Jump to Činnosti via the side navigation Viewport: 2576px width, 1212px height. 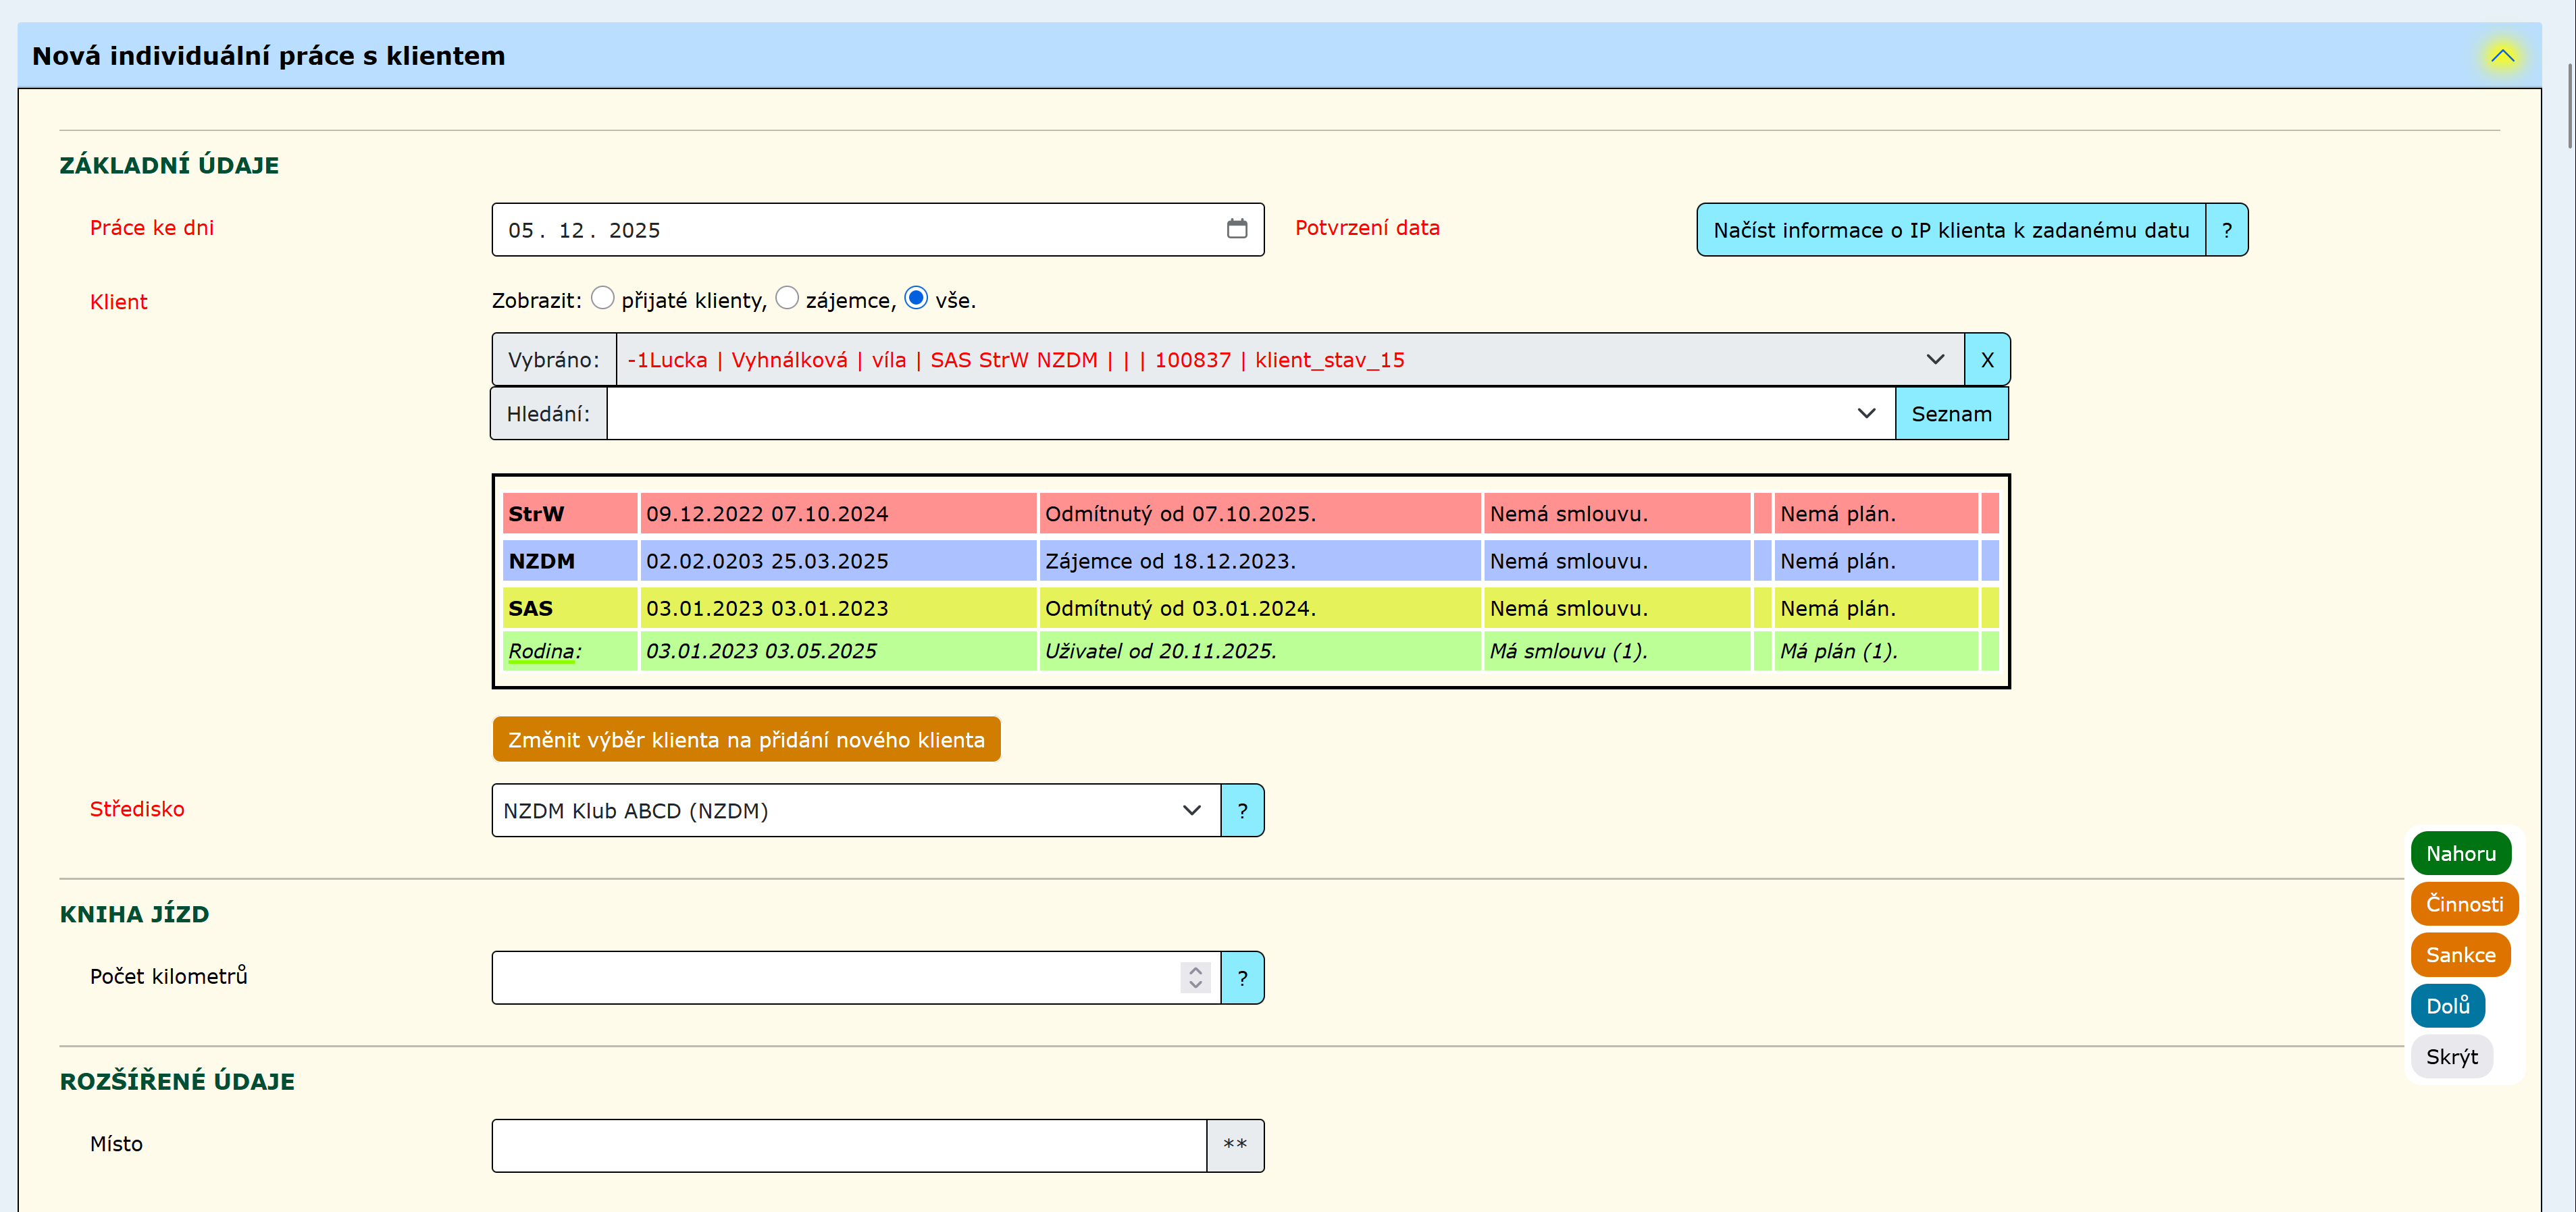(x=2463, y=904)
